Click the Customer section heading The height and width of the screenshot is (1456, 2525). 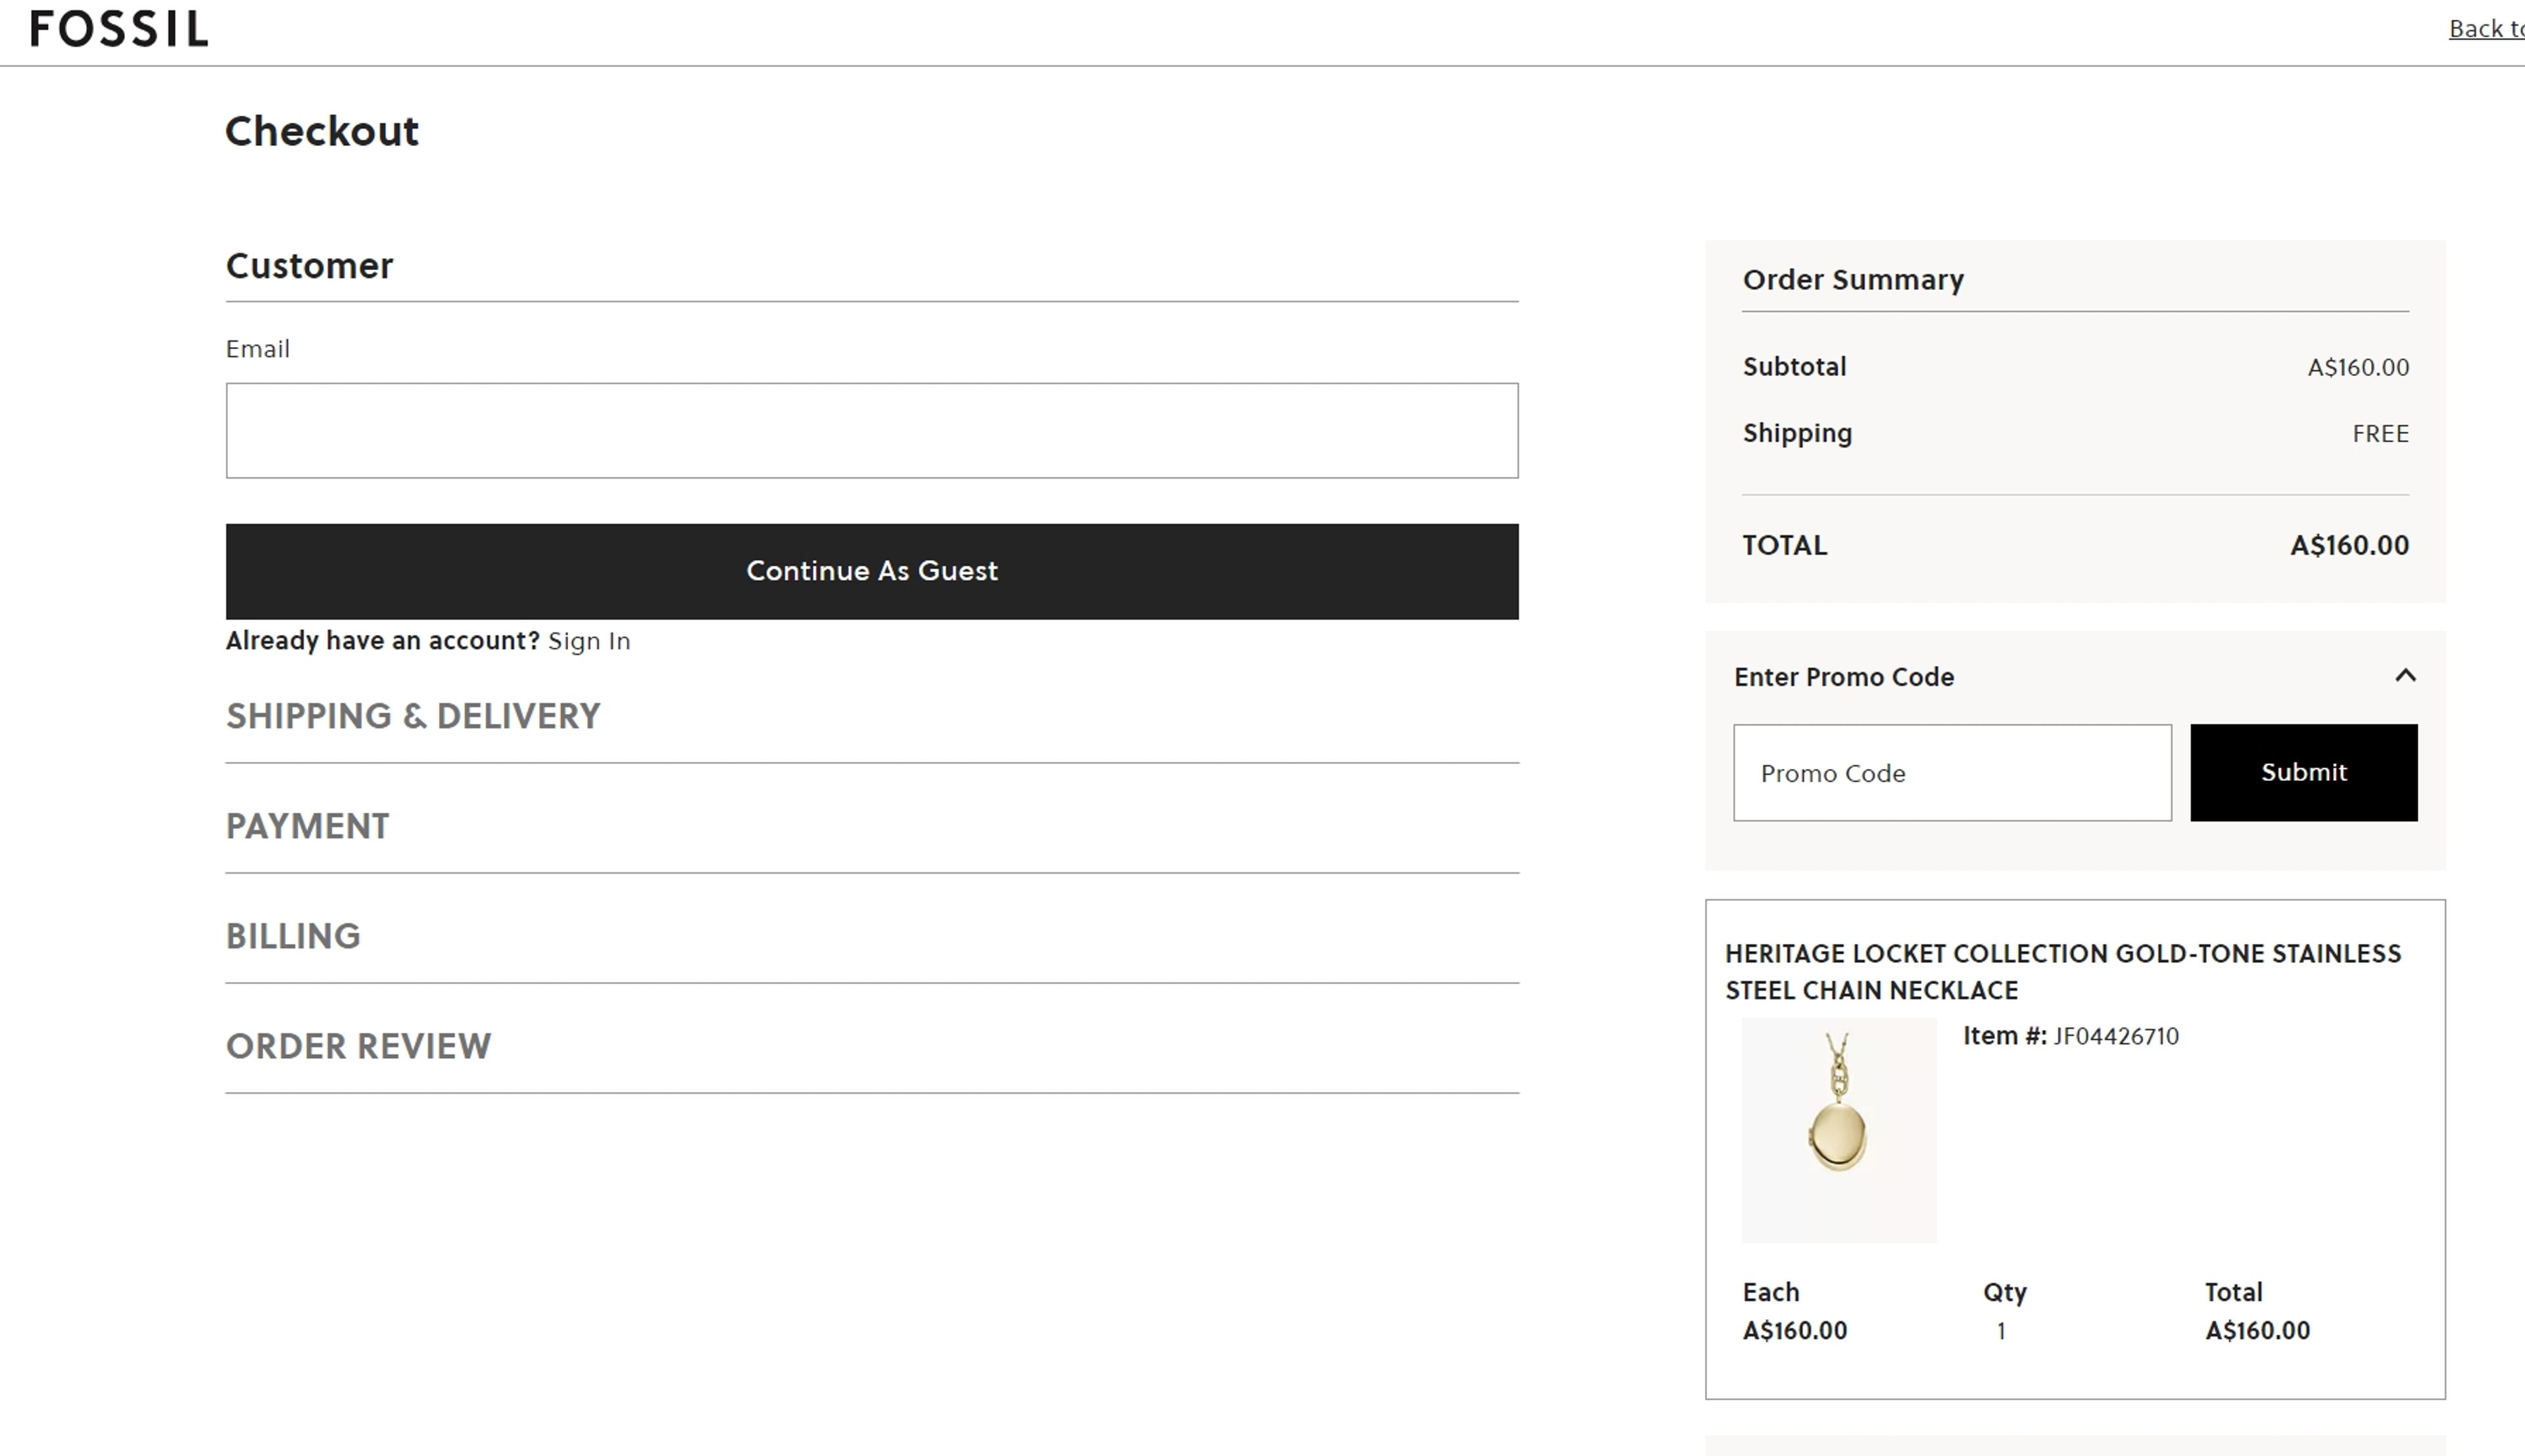[309, 266]
